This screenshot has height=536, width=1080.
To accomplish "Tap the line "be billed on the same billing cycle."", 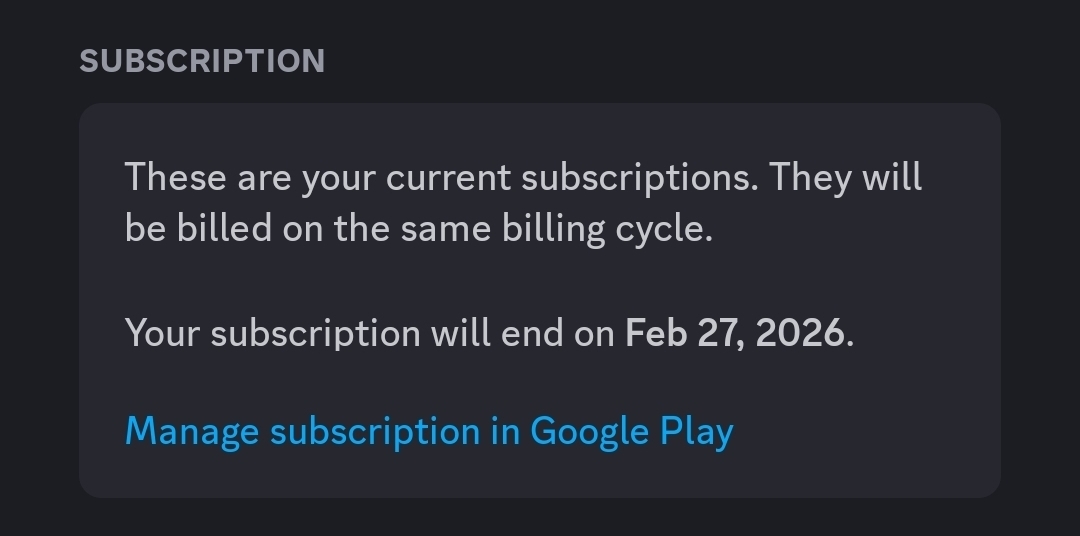I will tap(418, 229).
